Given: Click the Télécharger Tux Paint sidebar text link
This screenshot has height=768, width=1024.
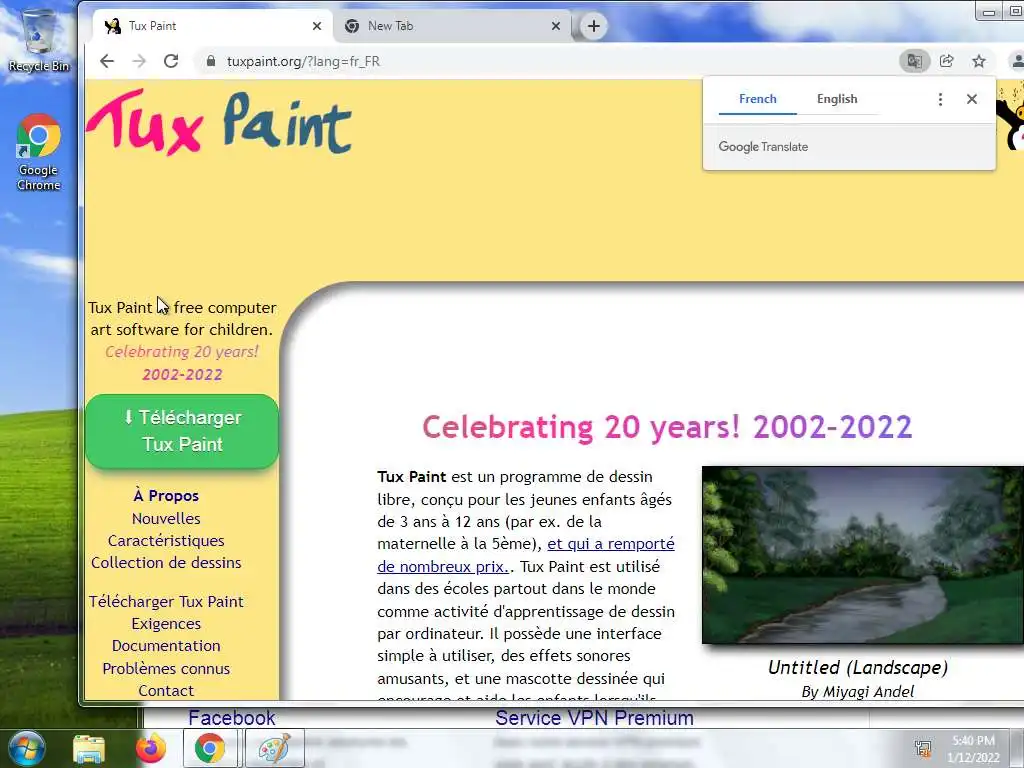Looking at the screenshot, I should pyautogui.click(x=166, y=601).
